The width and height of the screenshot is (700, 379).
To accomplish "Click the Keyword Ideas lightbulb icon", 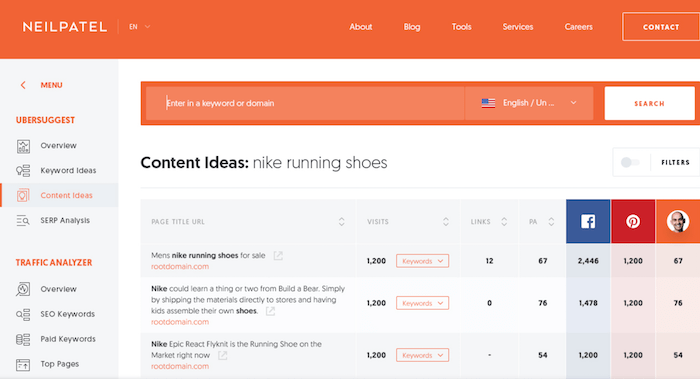I will point(23,171).
